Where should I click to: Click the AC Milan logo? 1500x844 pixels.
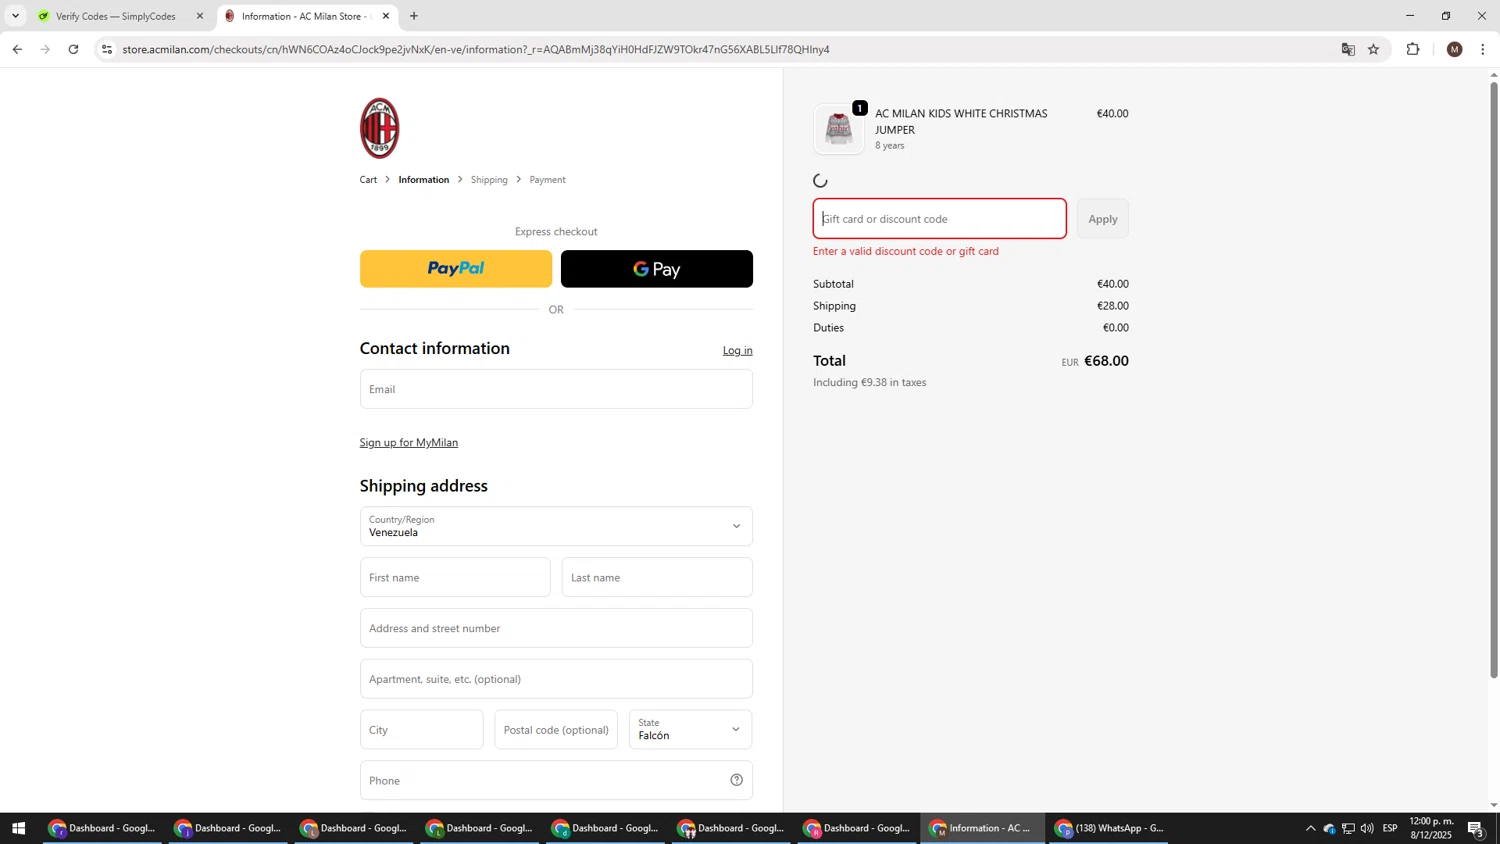point(380,128)
